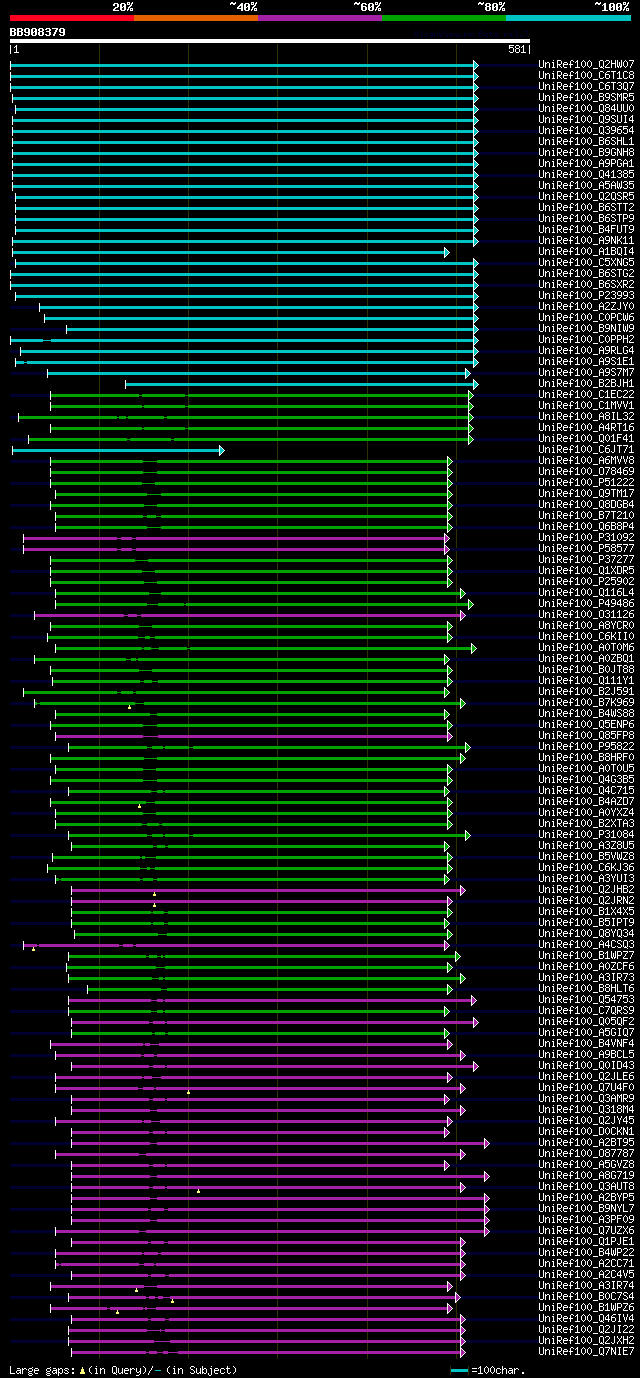Open the hit UniRef100_C6T1C8
Screen dimensions: 640x1378
[586, 76]
